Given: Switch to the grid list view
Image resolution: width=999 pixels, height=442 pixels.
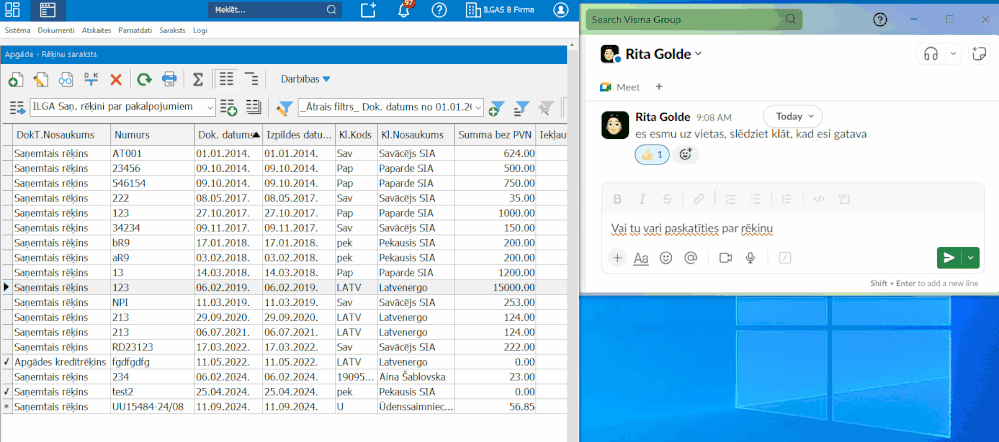Looking at the screenshot, I should pos(226,79).
